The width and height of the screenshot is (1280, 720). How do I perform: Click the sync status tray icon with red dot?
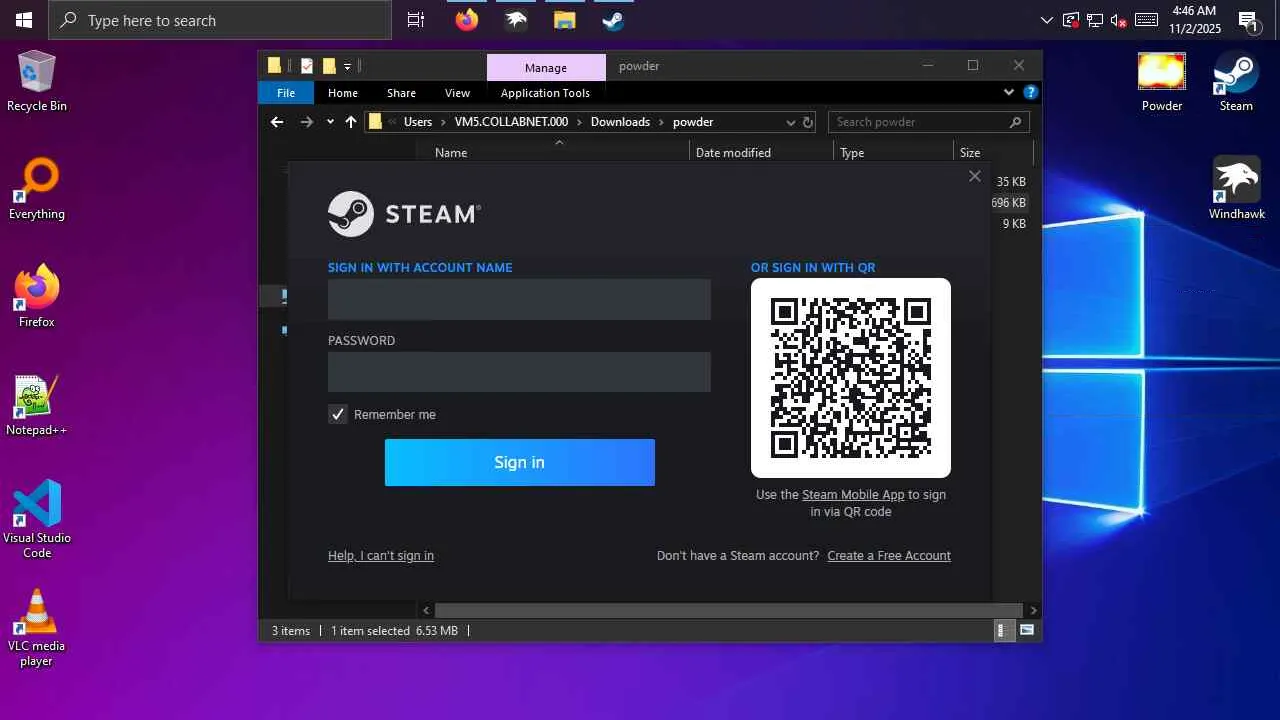[1071, 20]
